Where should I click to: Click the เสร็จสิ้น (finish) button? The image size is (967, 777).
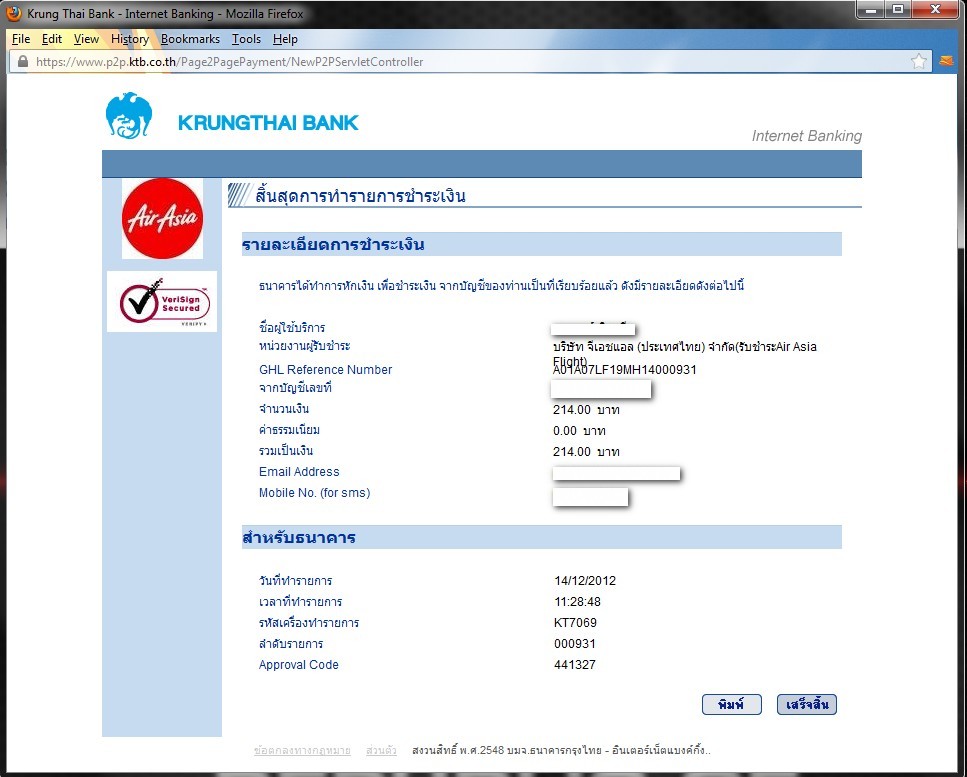tap(807, 704)
